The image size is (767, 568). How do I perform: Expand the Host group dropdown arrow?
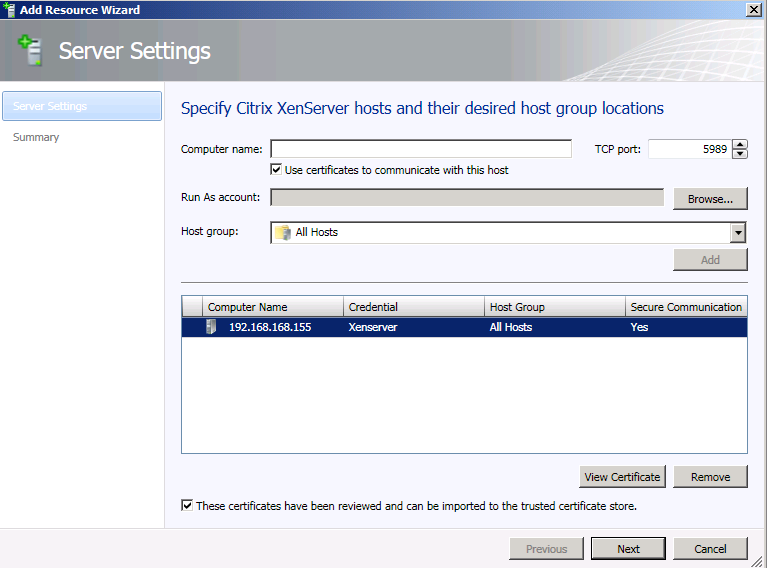(x=738, y=232)
